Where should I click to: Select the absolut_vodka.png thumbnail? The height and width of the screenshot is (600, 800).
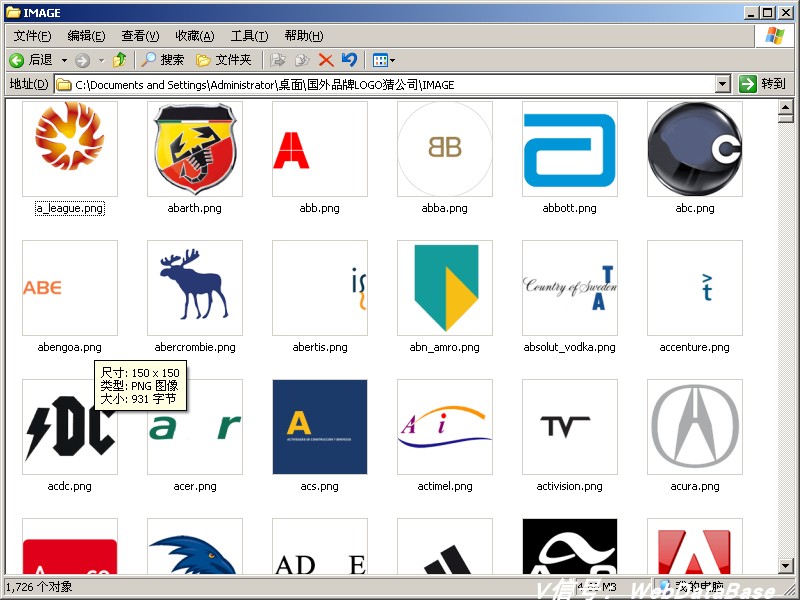pos(570,288)
